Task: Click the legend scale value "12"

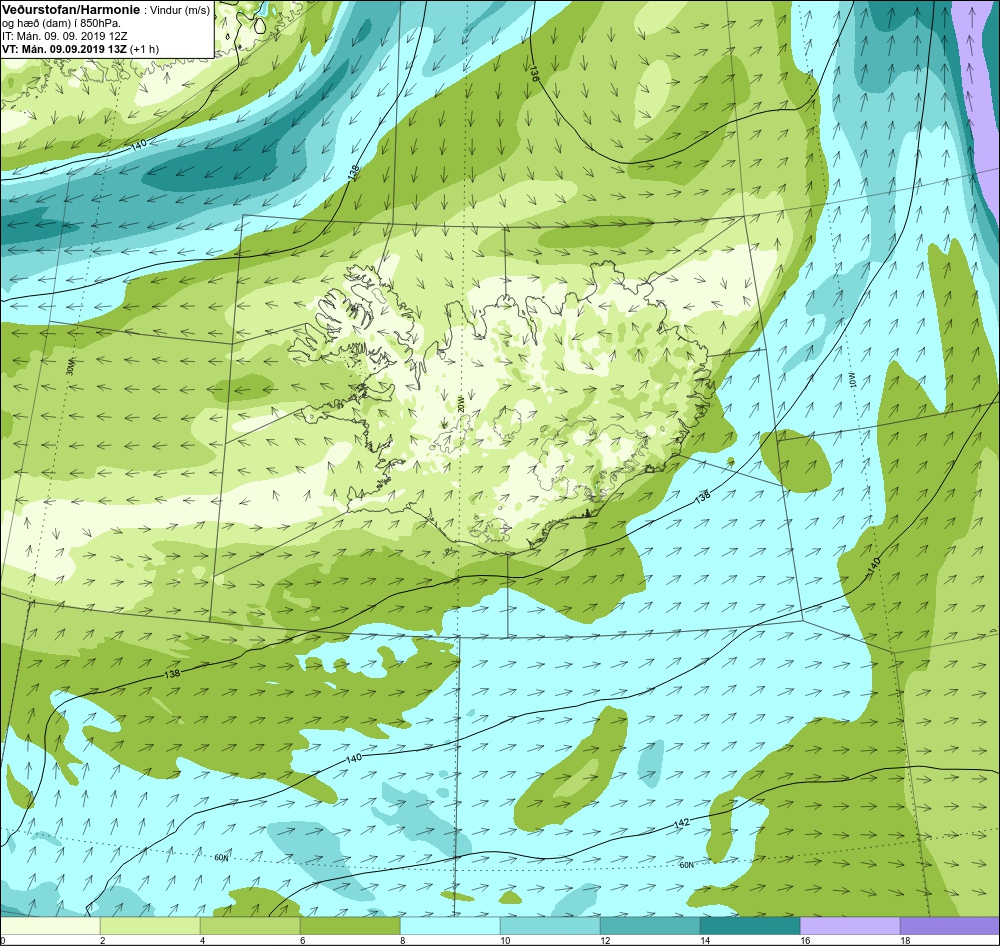Action: tap(605, 940)
